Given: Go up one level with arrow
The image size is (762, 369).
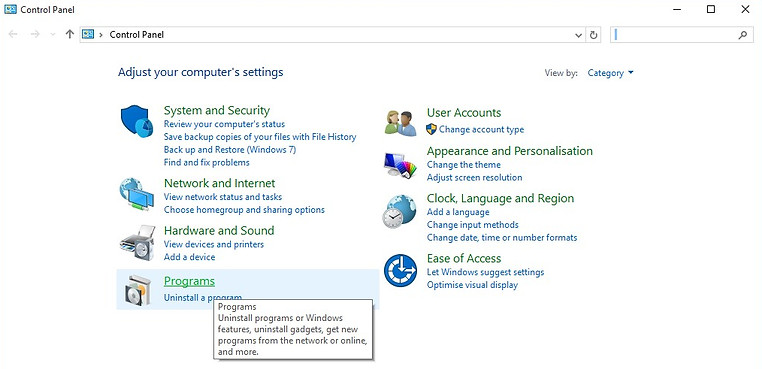Looking at the screenshot, I should [69, 35].
